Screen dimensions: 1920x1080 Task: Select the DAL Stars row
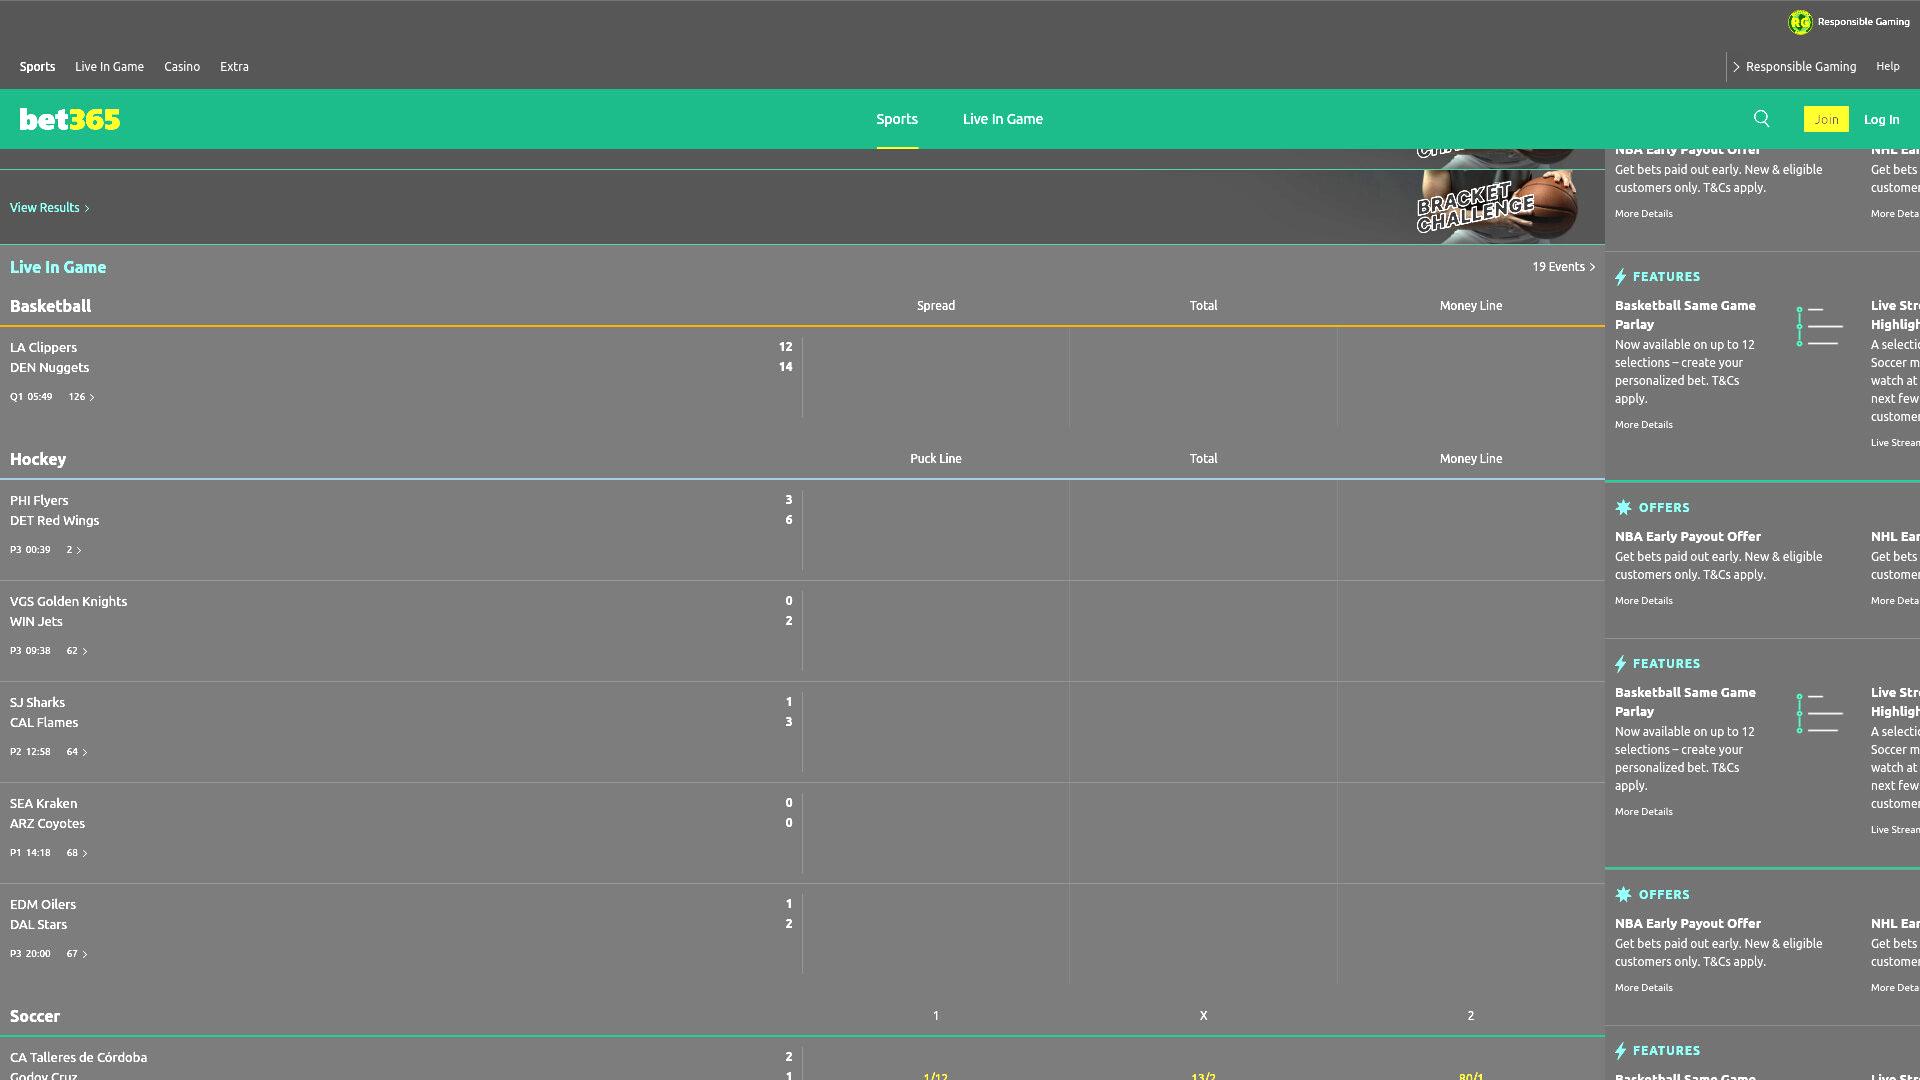click(38, 924)
